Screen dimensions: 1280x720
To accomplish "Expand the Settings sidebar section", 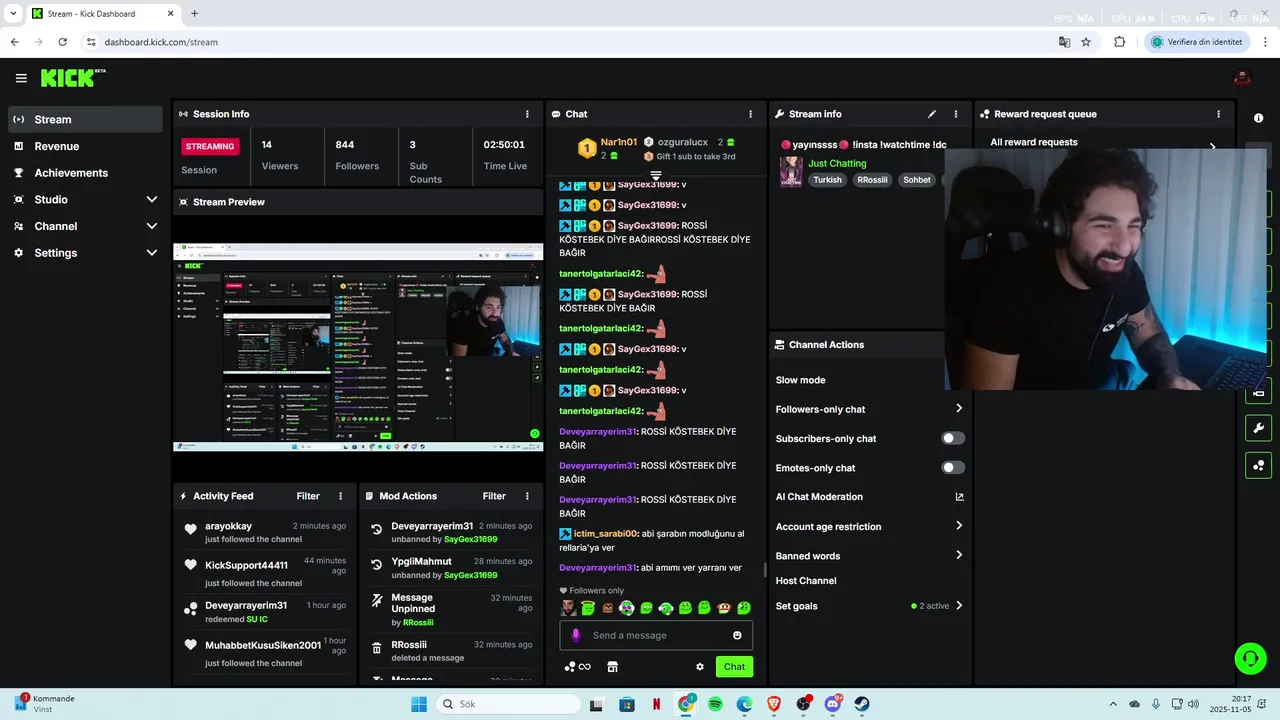I will (152, 253).
